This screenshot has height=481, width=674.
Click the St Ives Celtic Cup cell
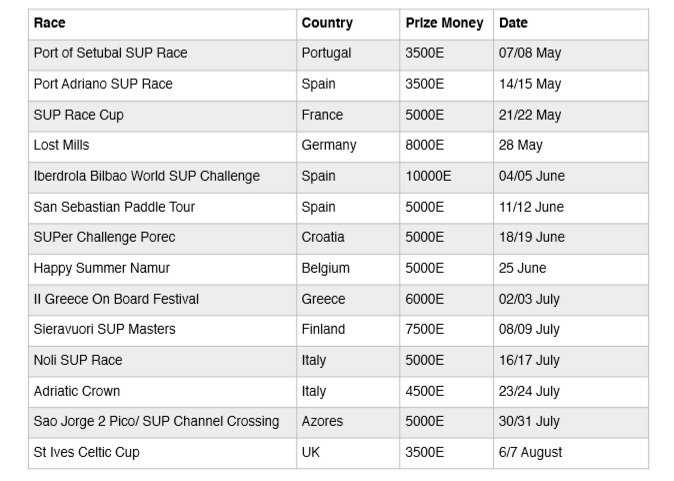click(87, 452)
